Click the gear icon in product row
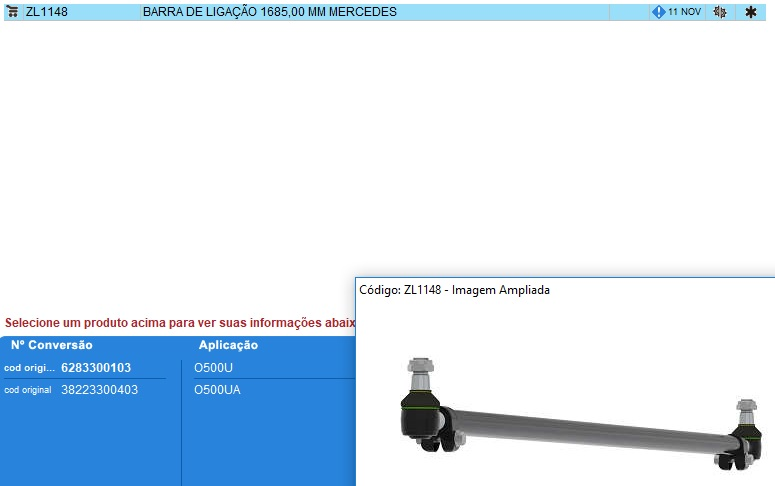This screenshot has height=486, width=775. 720,12
